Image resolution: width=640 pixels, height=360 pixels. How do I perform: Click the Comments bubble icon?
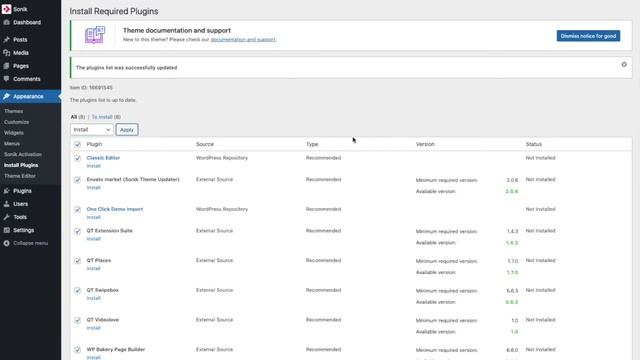(6, 79)
